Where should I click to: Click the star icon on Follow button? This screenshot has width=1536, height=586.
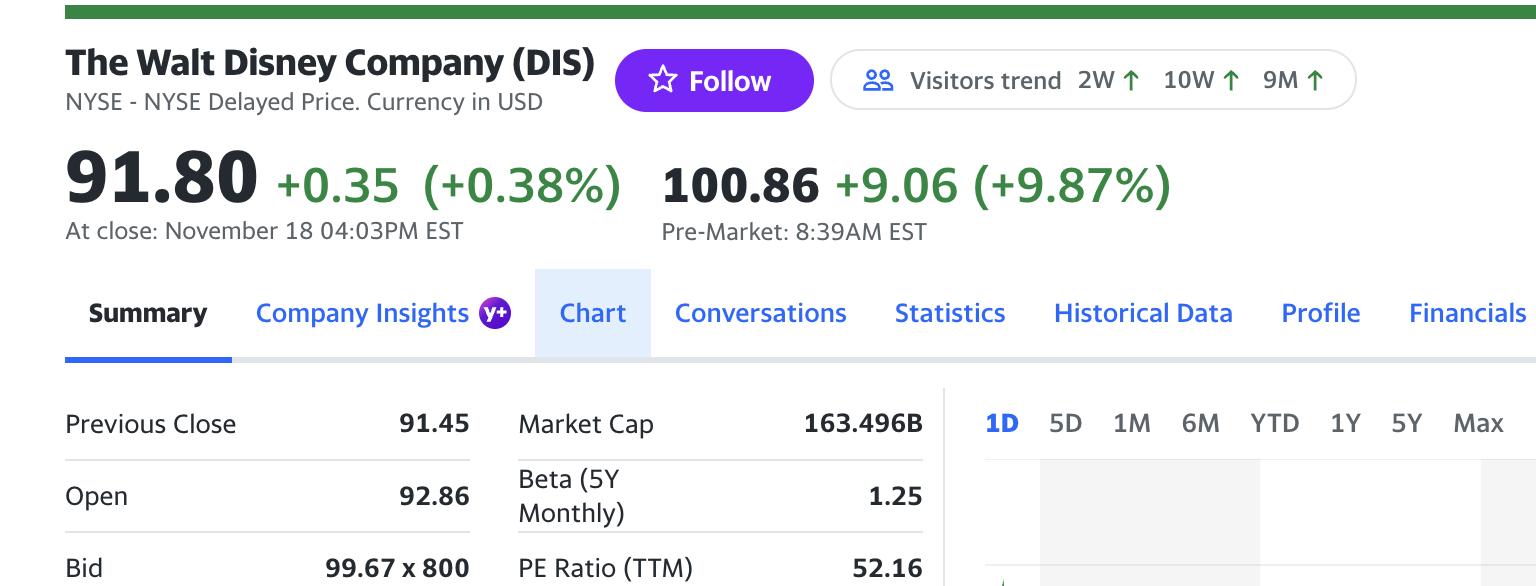662,80
